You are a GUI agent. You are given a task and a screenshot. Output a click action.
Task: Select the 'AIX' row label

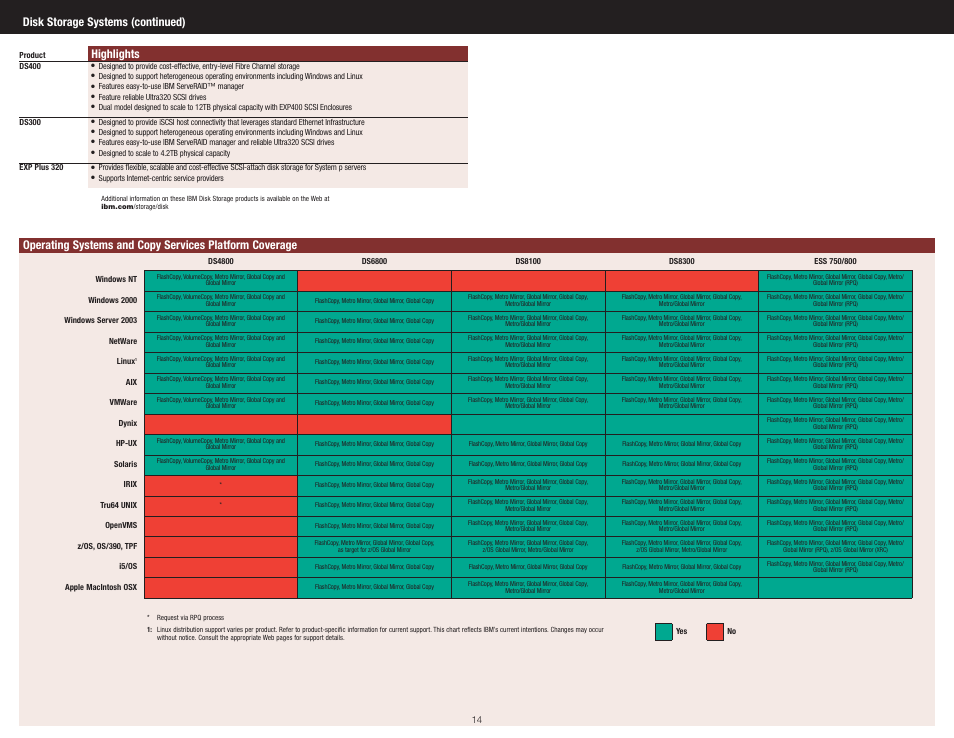click(x=131, y=382)
